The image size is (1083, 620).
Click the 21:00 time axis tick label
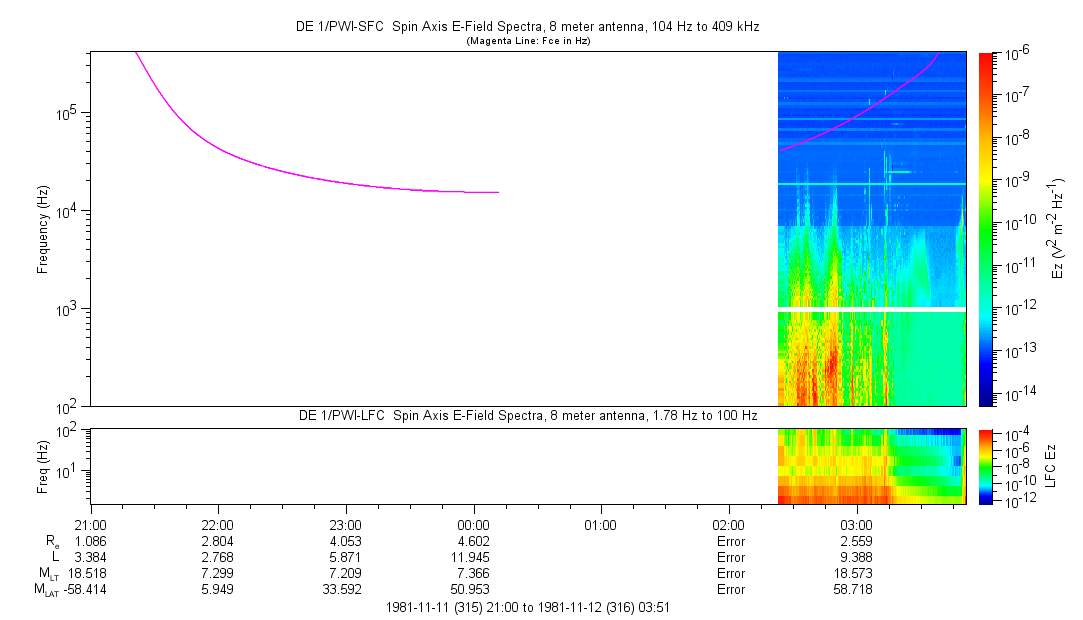coord(90,525)
